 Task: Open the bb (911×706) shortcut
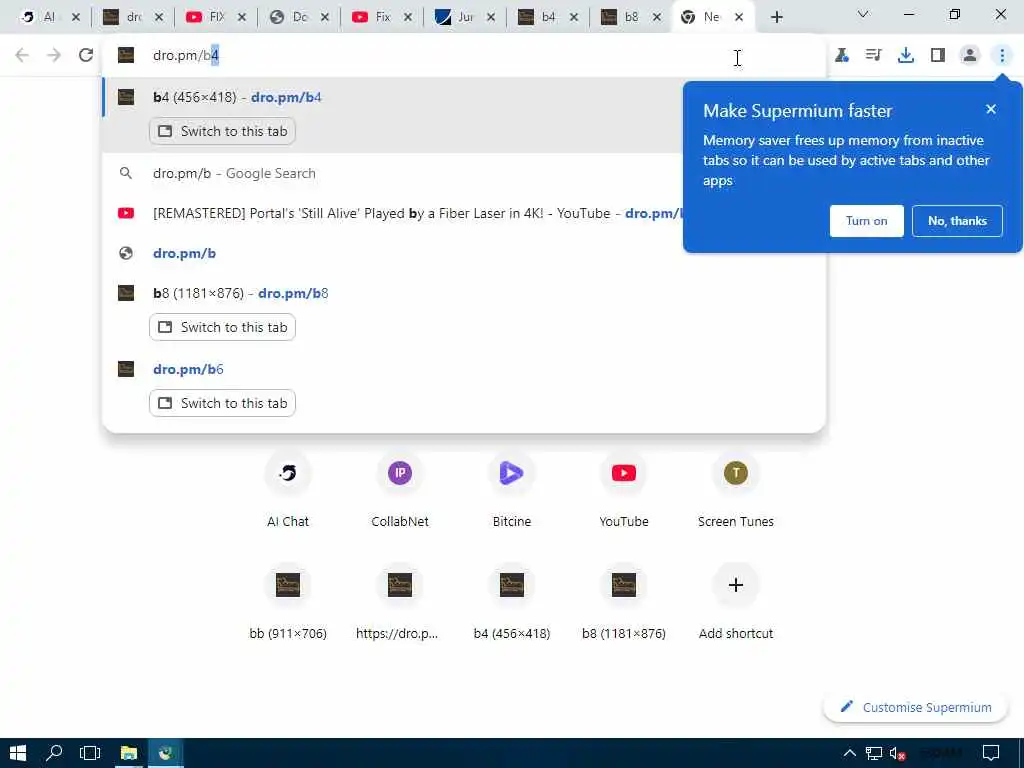pyautogui.click(x=288, y=601)
